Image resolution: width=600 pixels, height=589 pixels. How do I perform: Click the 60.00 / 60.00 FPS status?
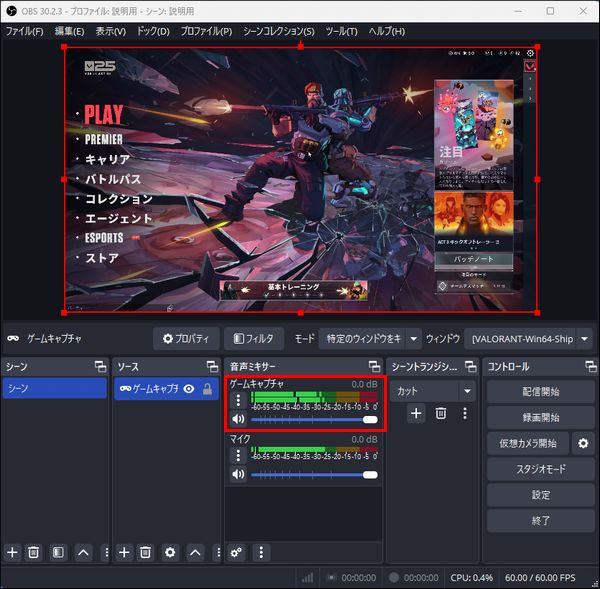tap(540, 578)
